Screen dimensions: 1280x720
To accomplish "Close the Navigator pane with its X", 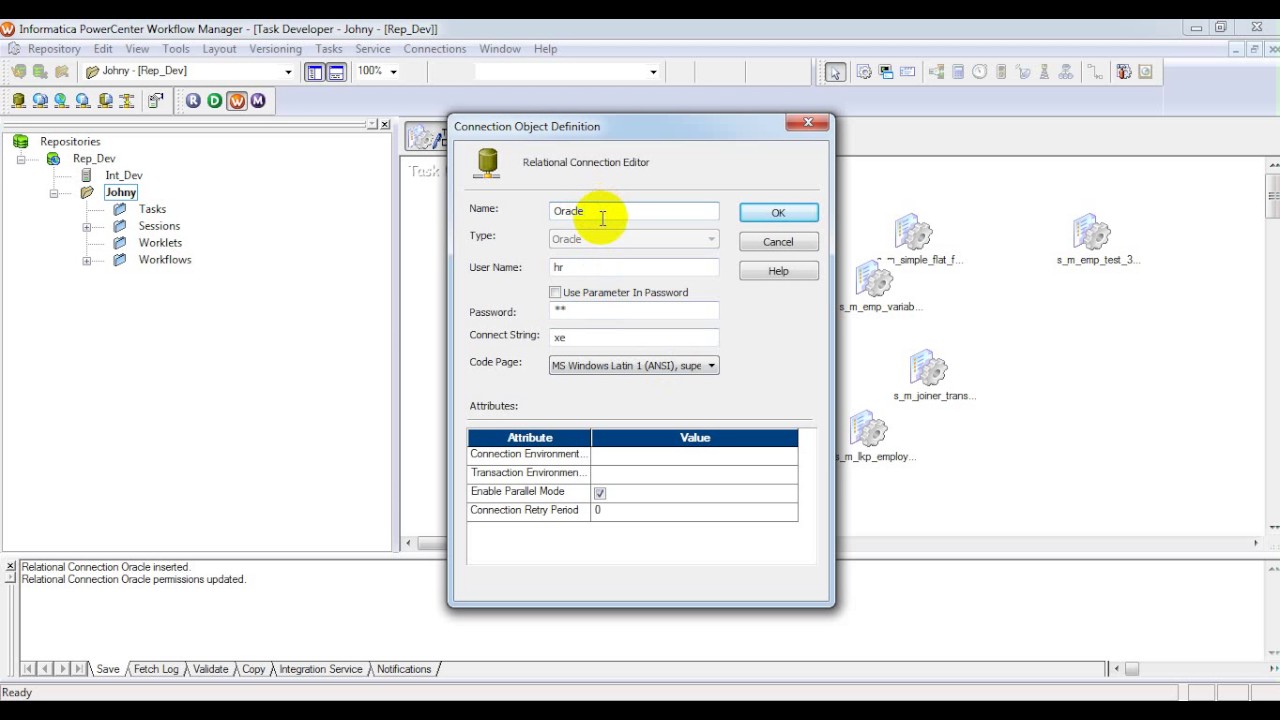I will click(x=385, y=124).
